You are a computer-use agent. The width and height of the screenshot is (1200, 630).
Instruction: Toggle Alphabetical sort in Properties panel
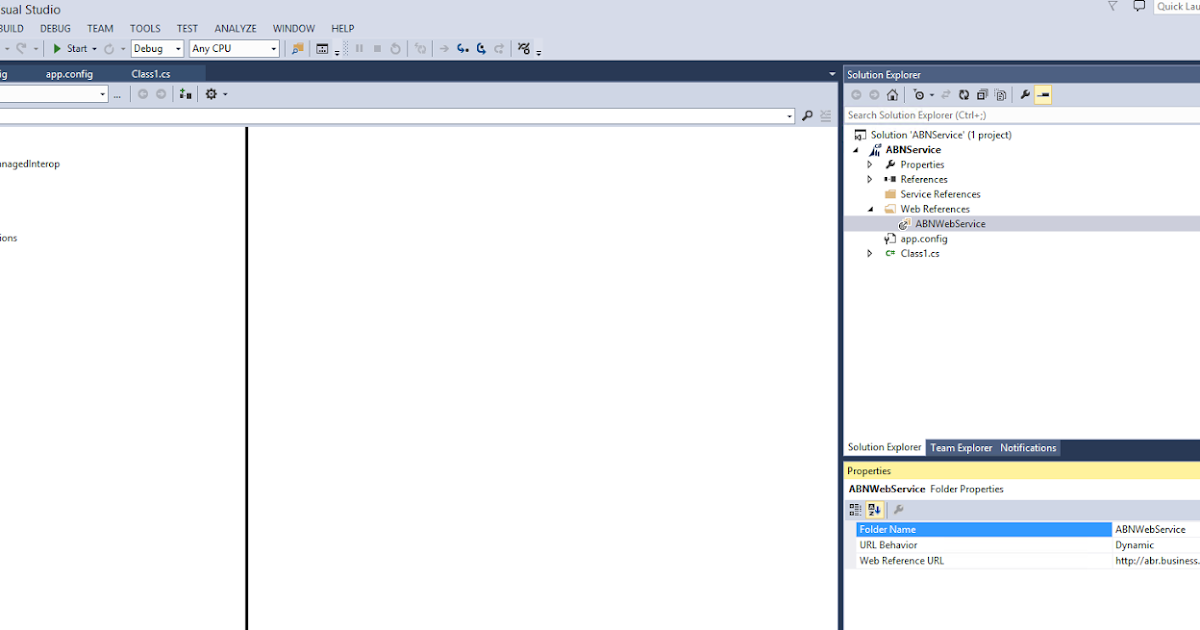pyautogui.click(x=873, y=510)
